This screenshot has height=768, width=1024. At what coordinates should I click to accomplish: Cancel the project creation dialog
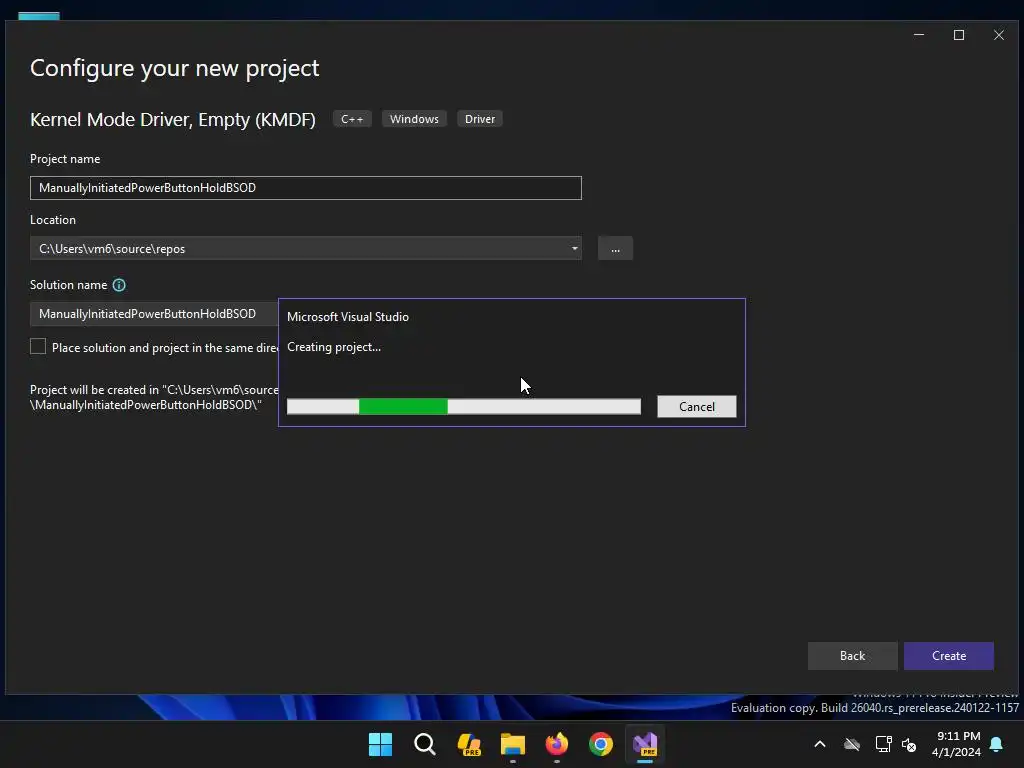(697, 406)
